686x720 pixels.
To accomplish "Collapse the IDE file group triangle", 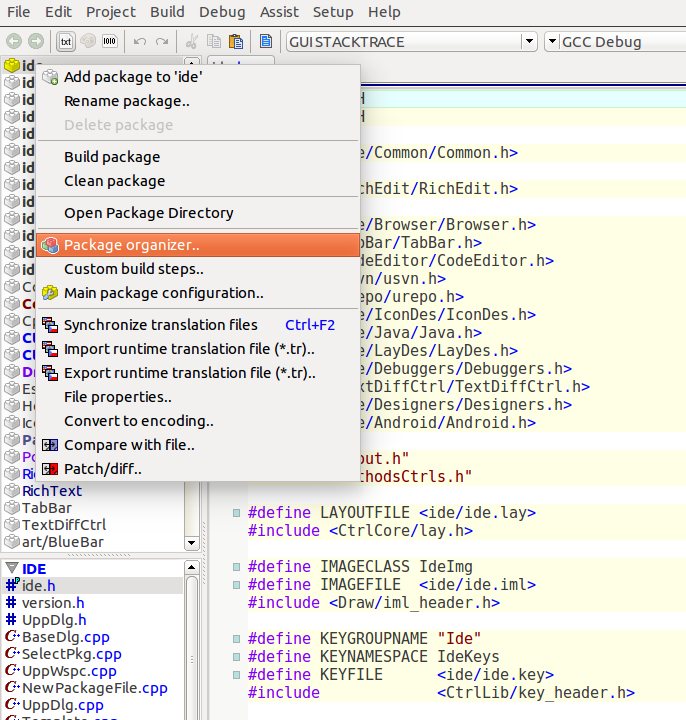I will pos(12,568).
